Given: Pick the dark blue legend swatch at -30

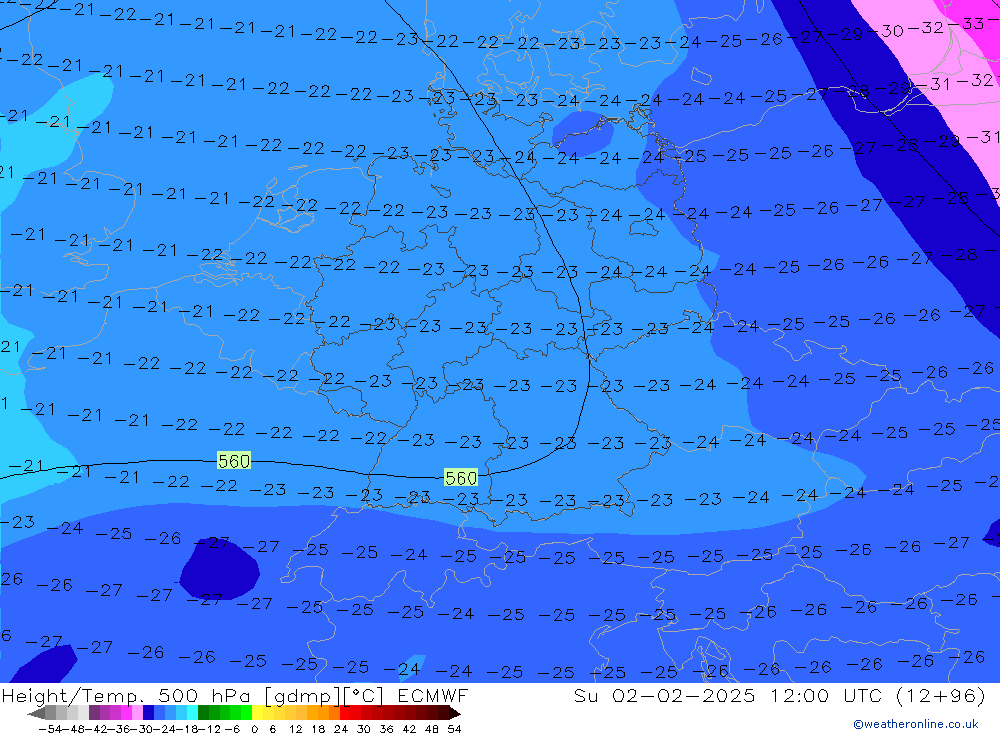Looking at the screenshot, I should click(x=148, y=713).
